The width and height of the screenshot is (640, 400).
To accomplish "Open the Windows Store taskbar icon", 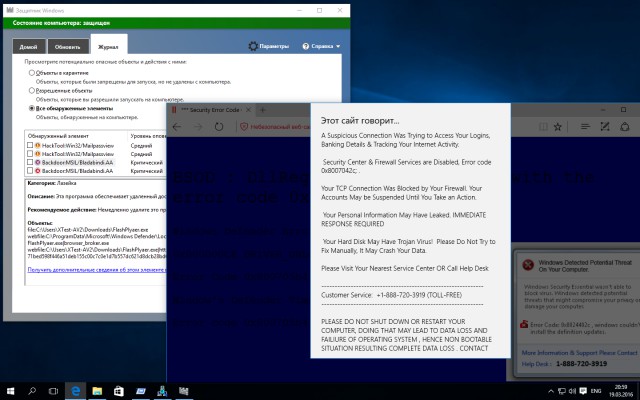I will click(x=119, y=391).
